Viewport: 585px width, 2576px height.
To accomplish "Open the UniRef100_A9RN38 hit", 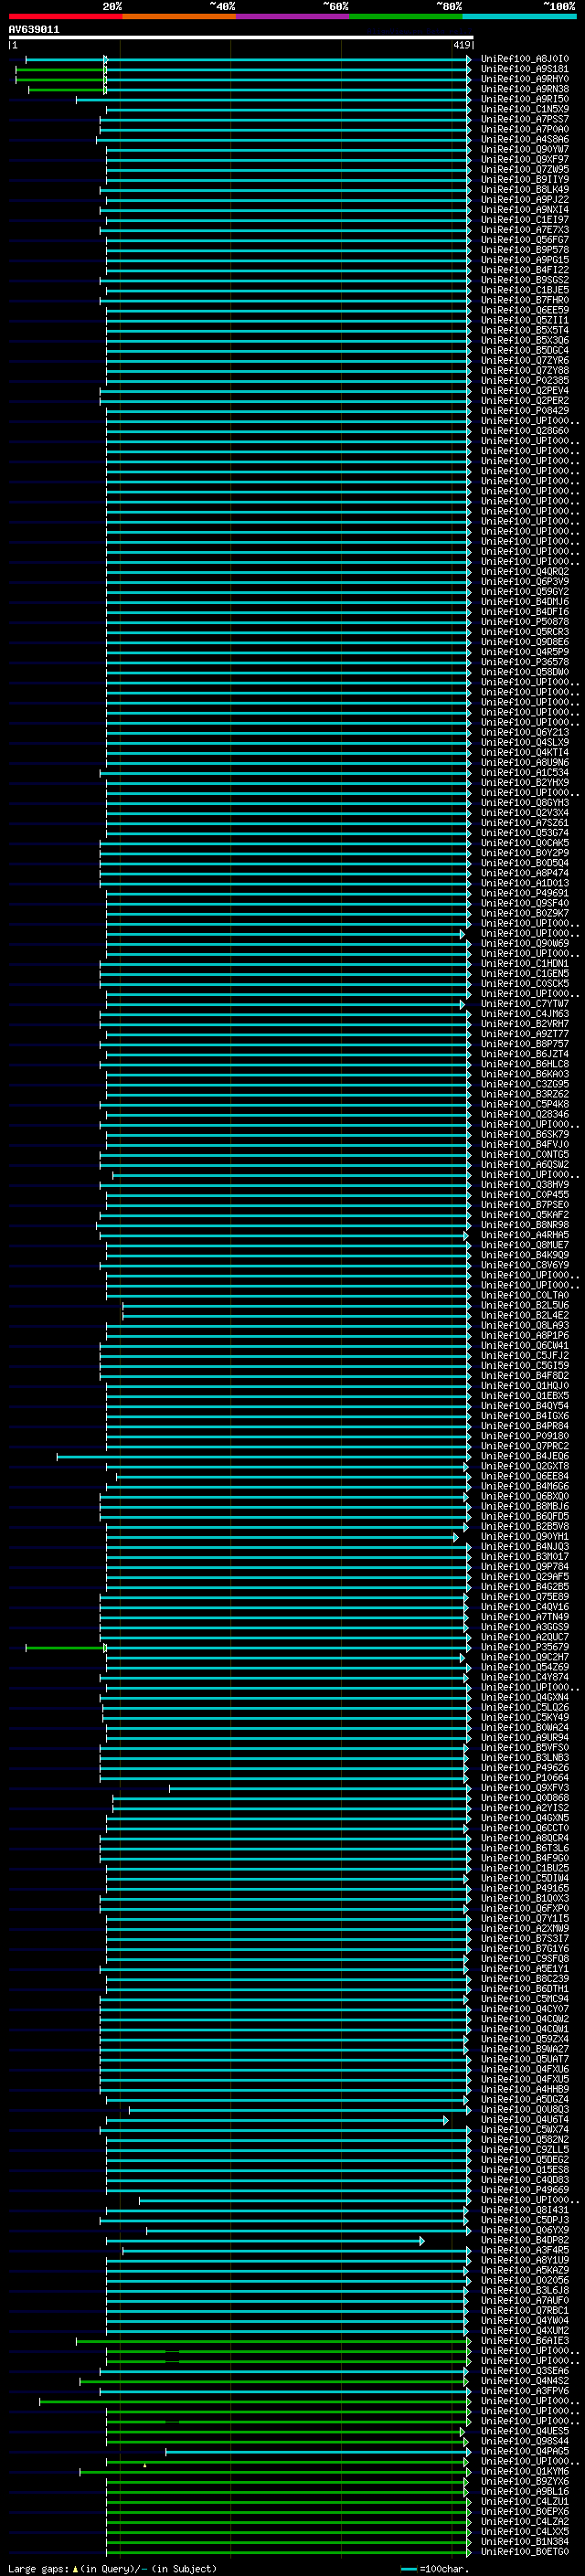I will tap(525, 89).
